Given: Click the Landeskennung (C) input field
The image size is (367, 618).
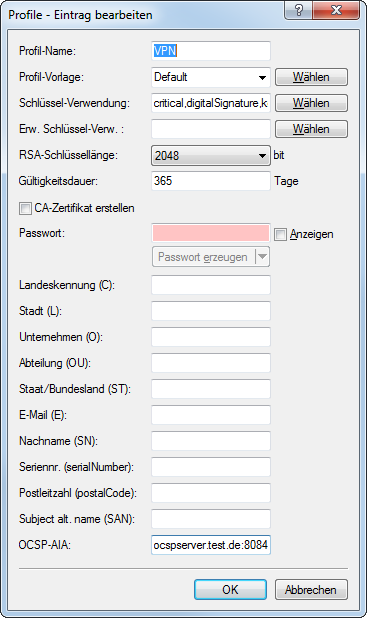Looking at the screenshot, I should (211, 285).
